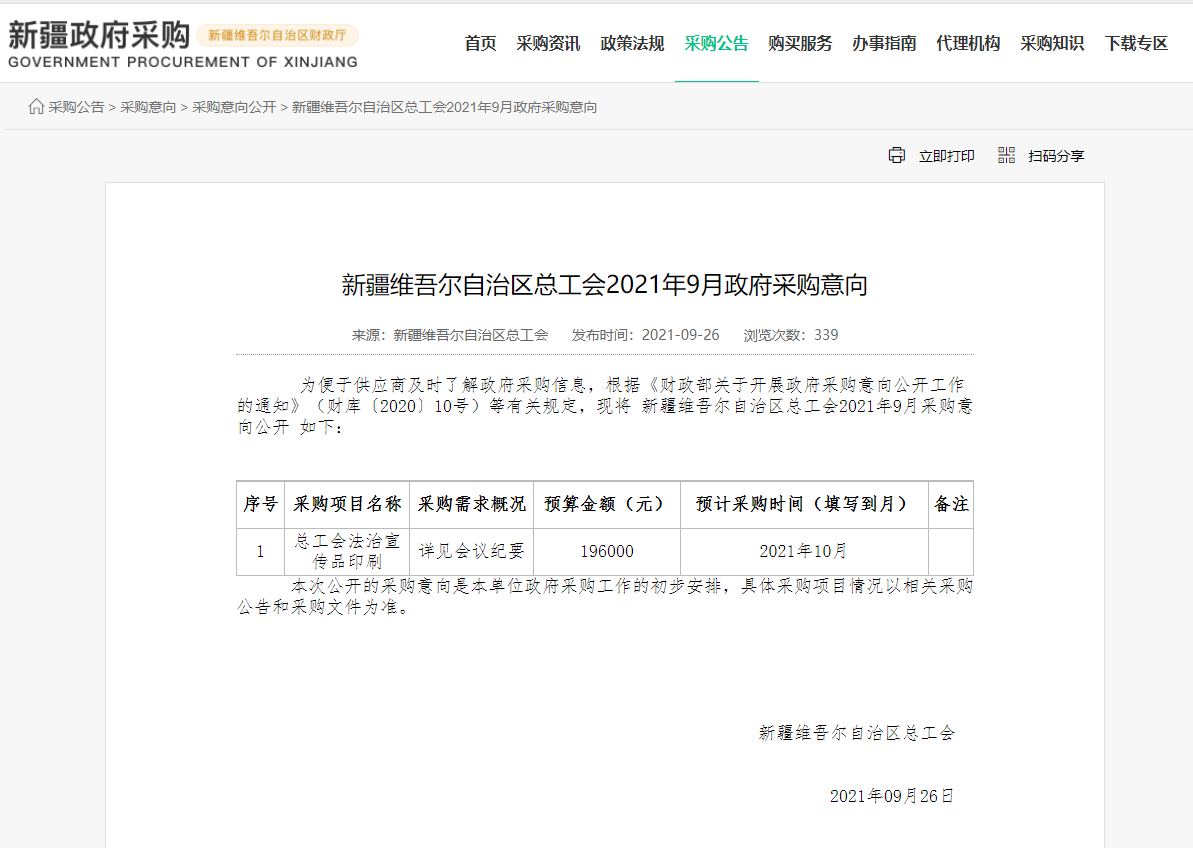Navigate to 办事指南 page

(x=884, y=44)
